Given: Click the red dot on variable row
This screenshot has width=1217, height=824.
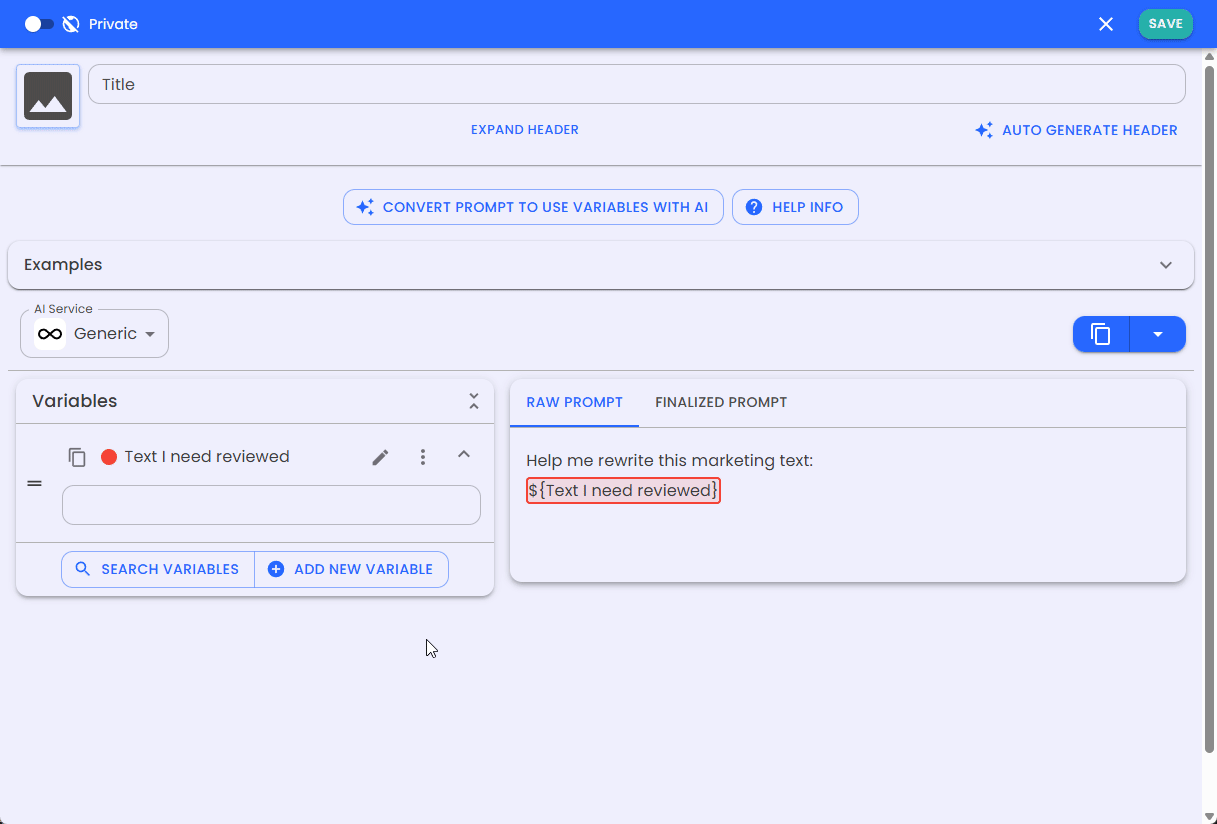Looking at the screenshot, I should pyautogui.click(x=109, y=457).
